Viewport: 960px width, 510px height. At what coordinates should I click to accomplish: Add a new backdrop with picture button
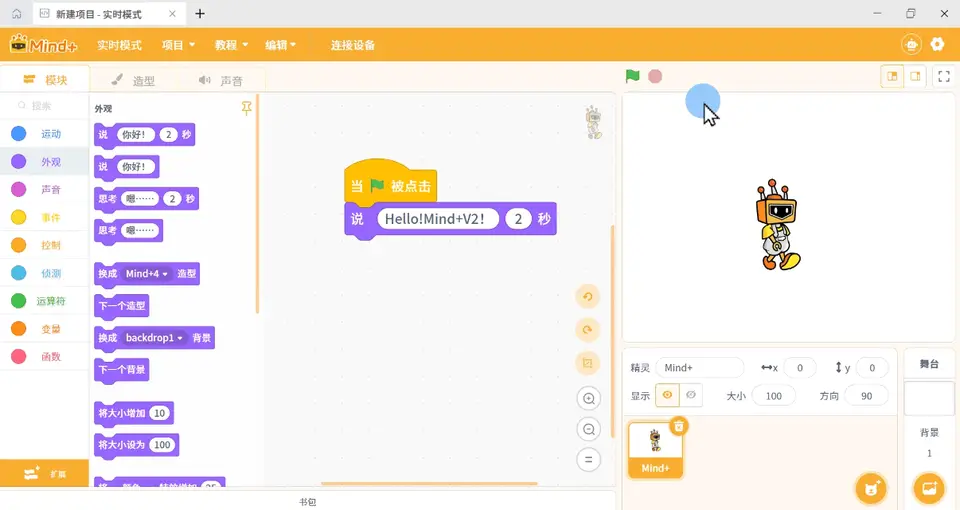(x=929, y=488)
